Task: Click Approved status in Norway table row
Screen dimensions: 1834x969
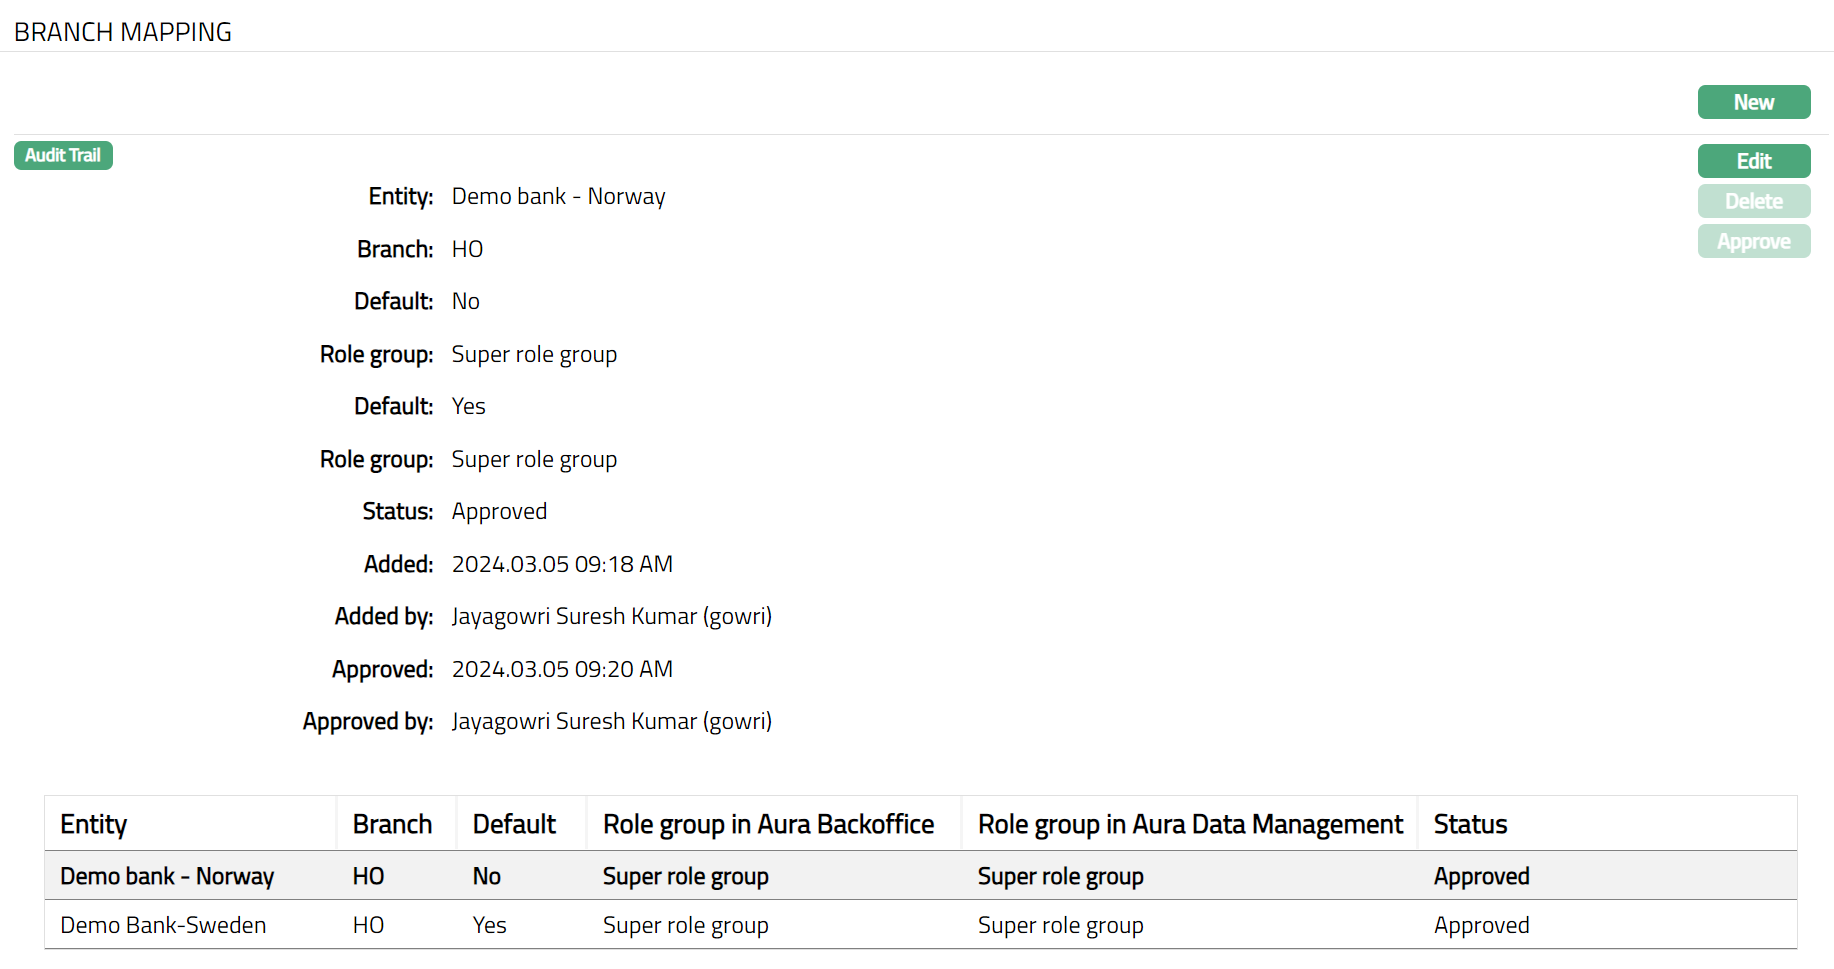Action: click(1481, 876)
